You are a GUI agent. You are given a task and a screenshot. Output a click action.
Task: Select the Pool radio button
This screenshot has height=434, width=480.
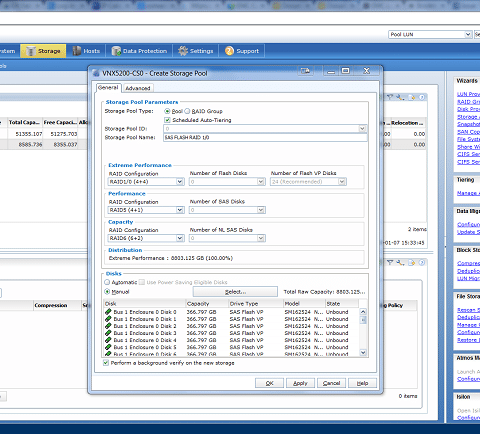[x=167, y=111]
